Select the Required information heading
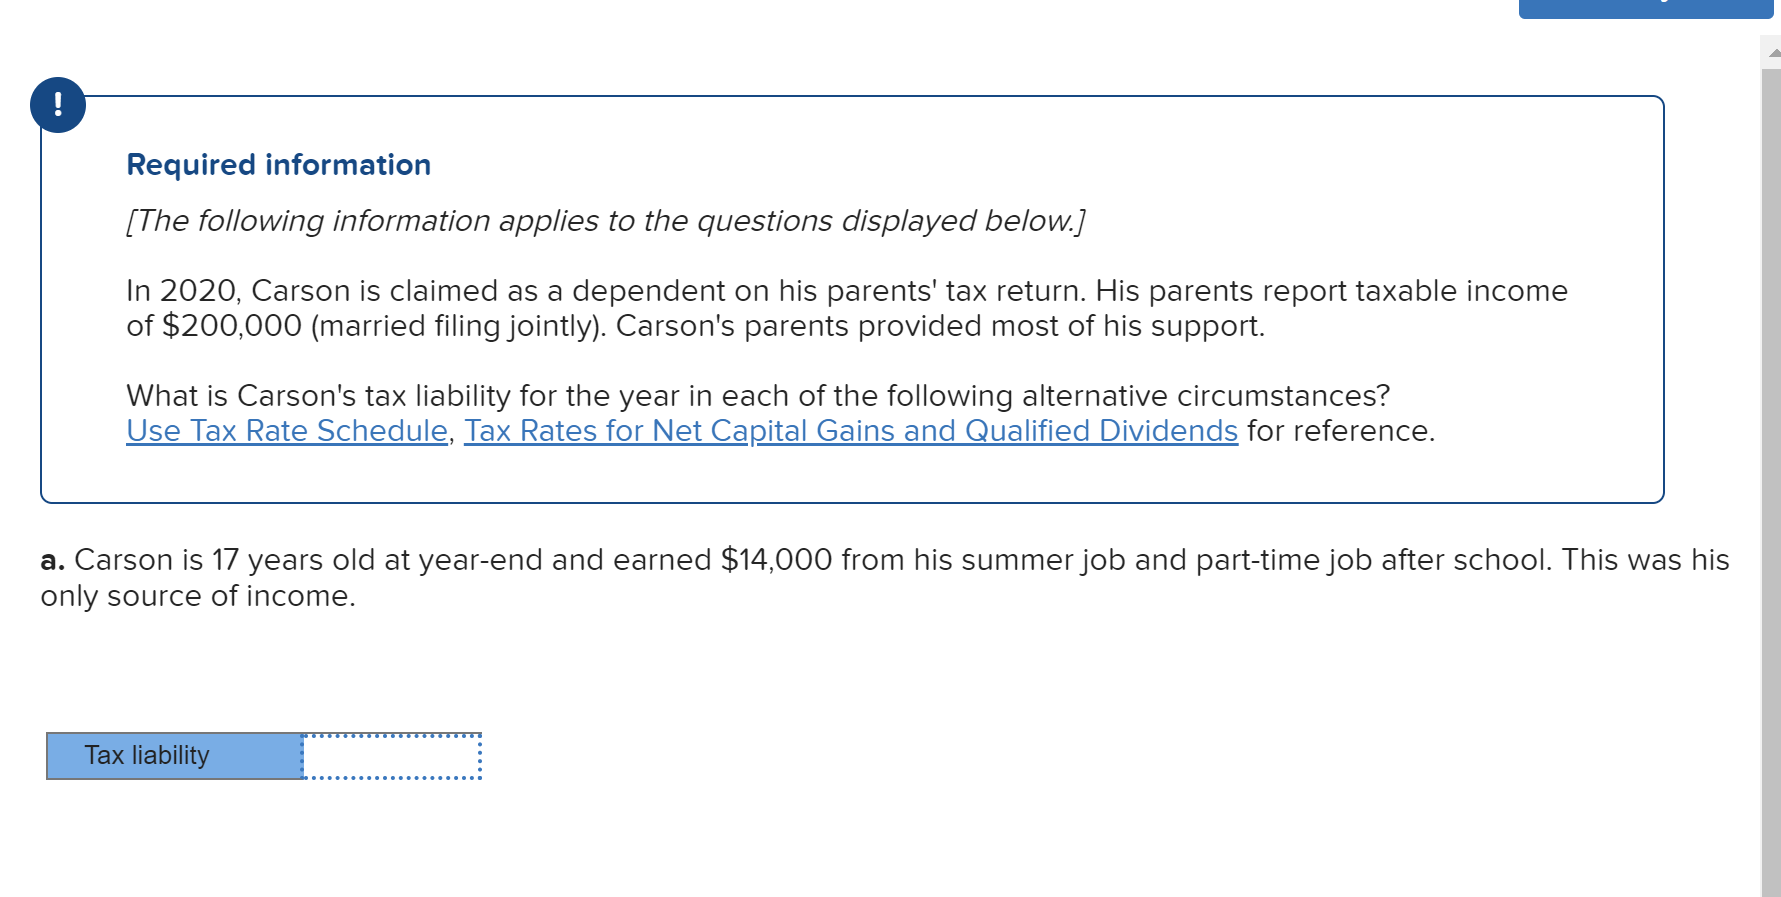 coord(278,164)
